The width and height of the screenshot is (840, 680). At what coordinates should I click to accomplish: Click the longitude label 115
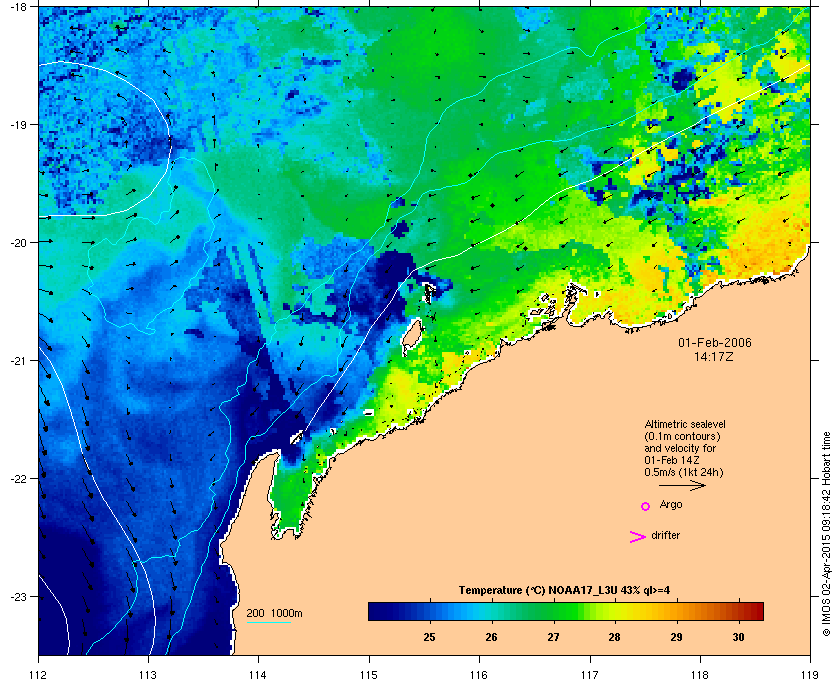[x=369, y=675]
